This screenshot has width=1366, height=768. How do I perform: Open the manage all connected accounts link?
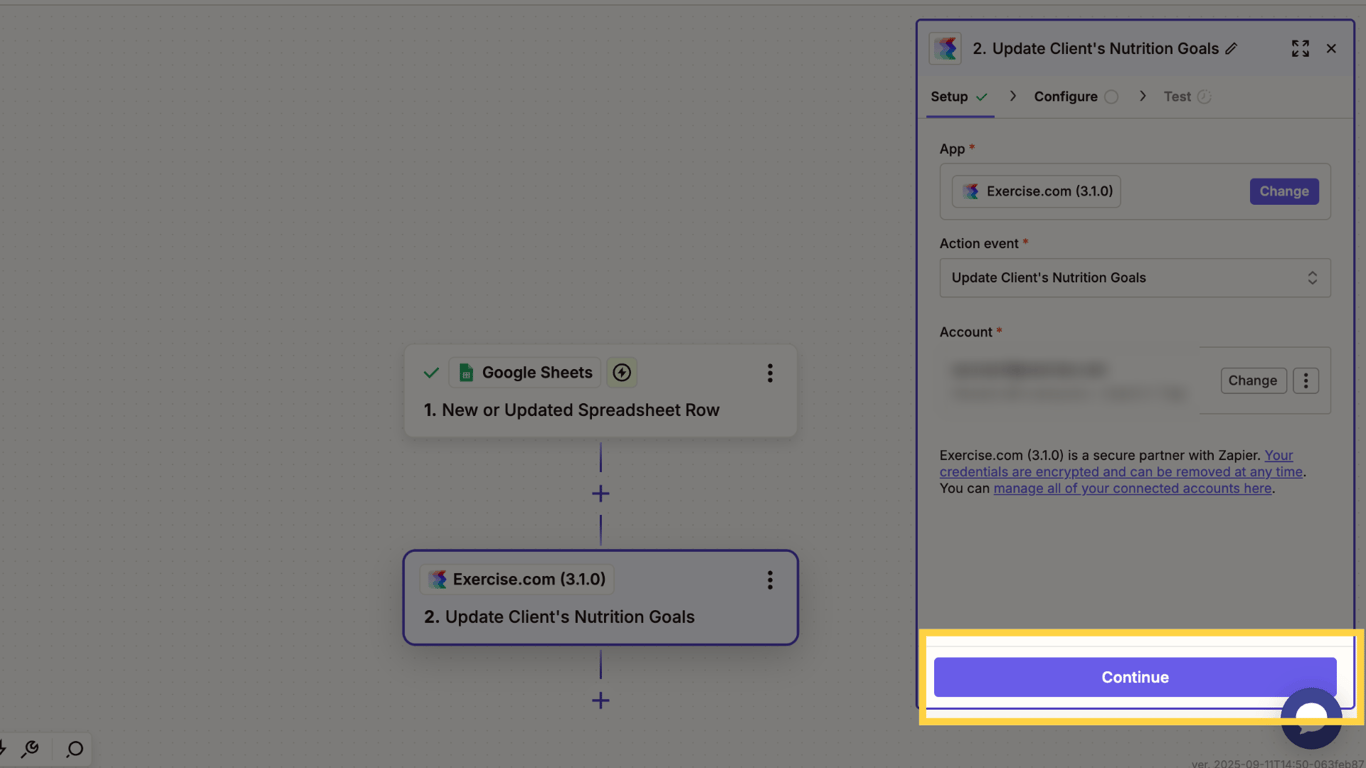pos(1132,488)
